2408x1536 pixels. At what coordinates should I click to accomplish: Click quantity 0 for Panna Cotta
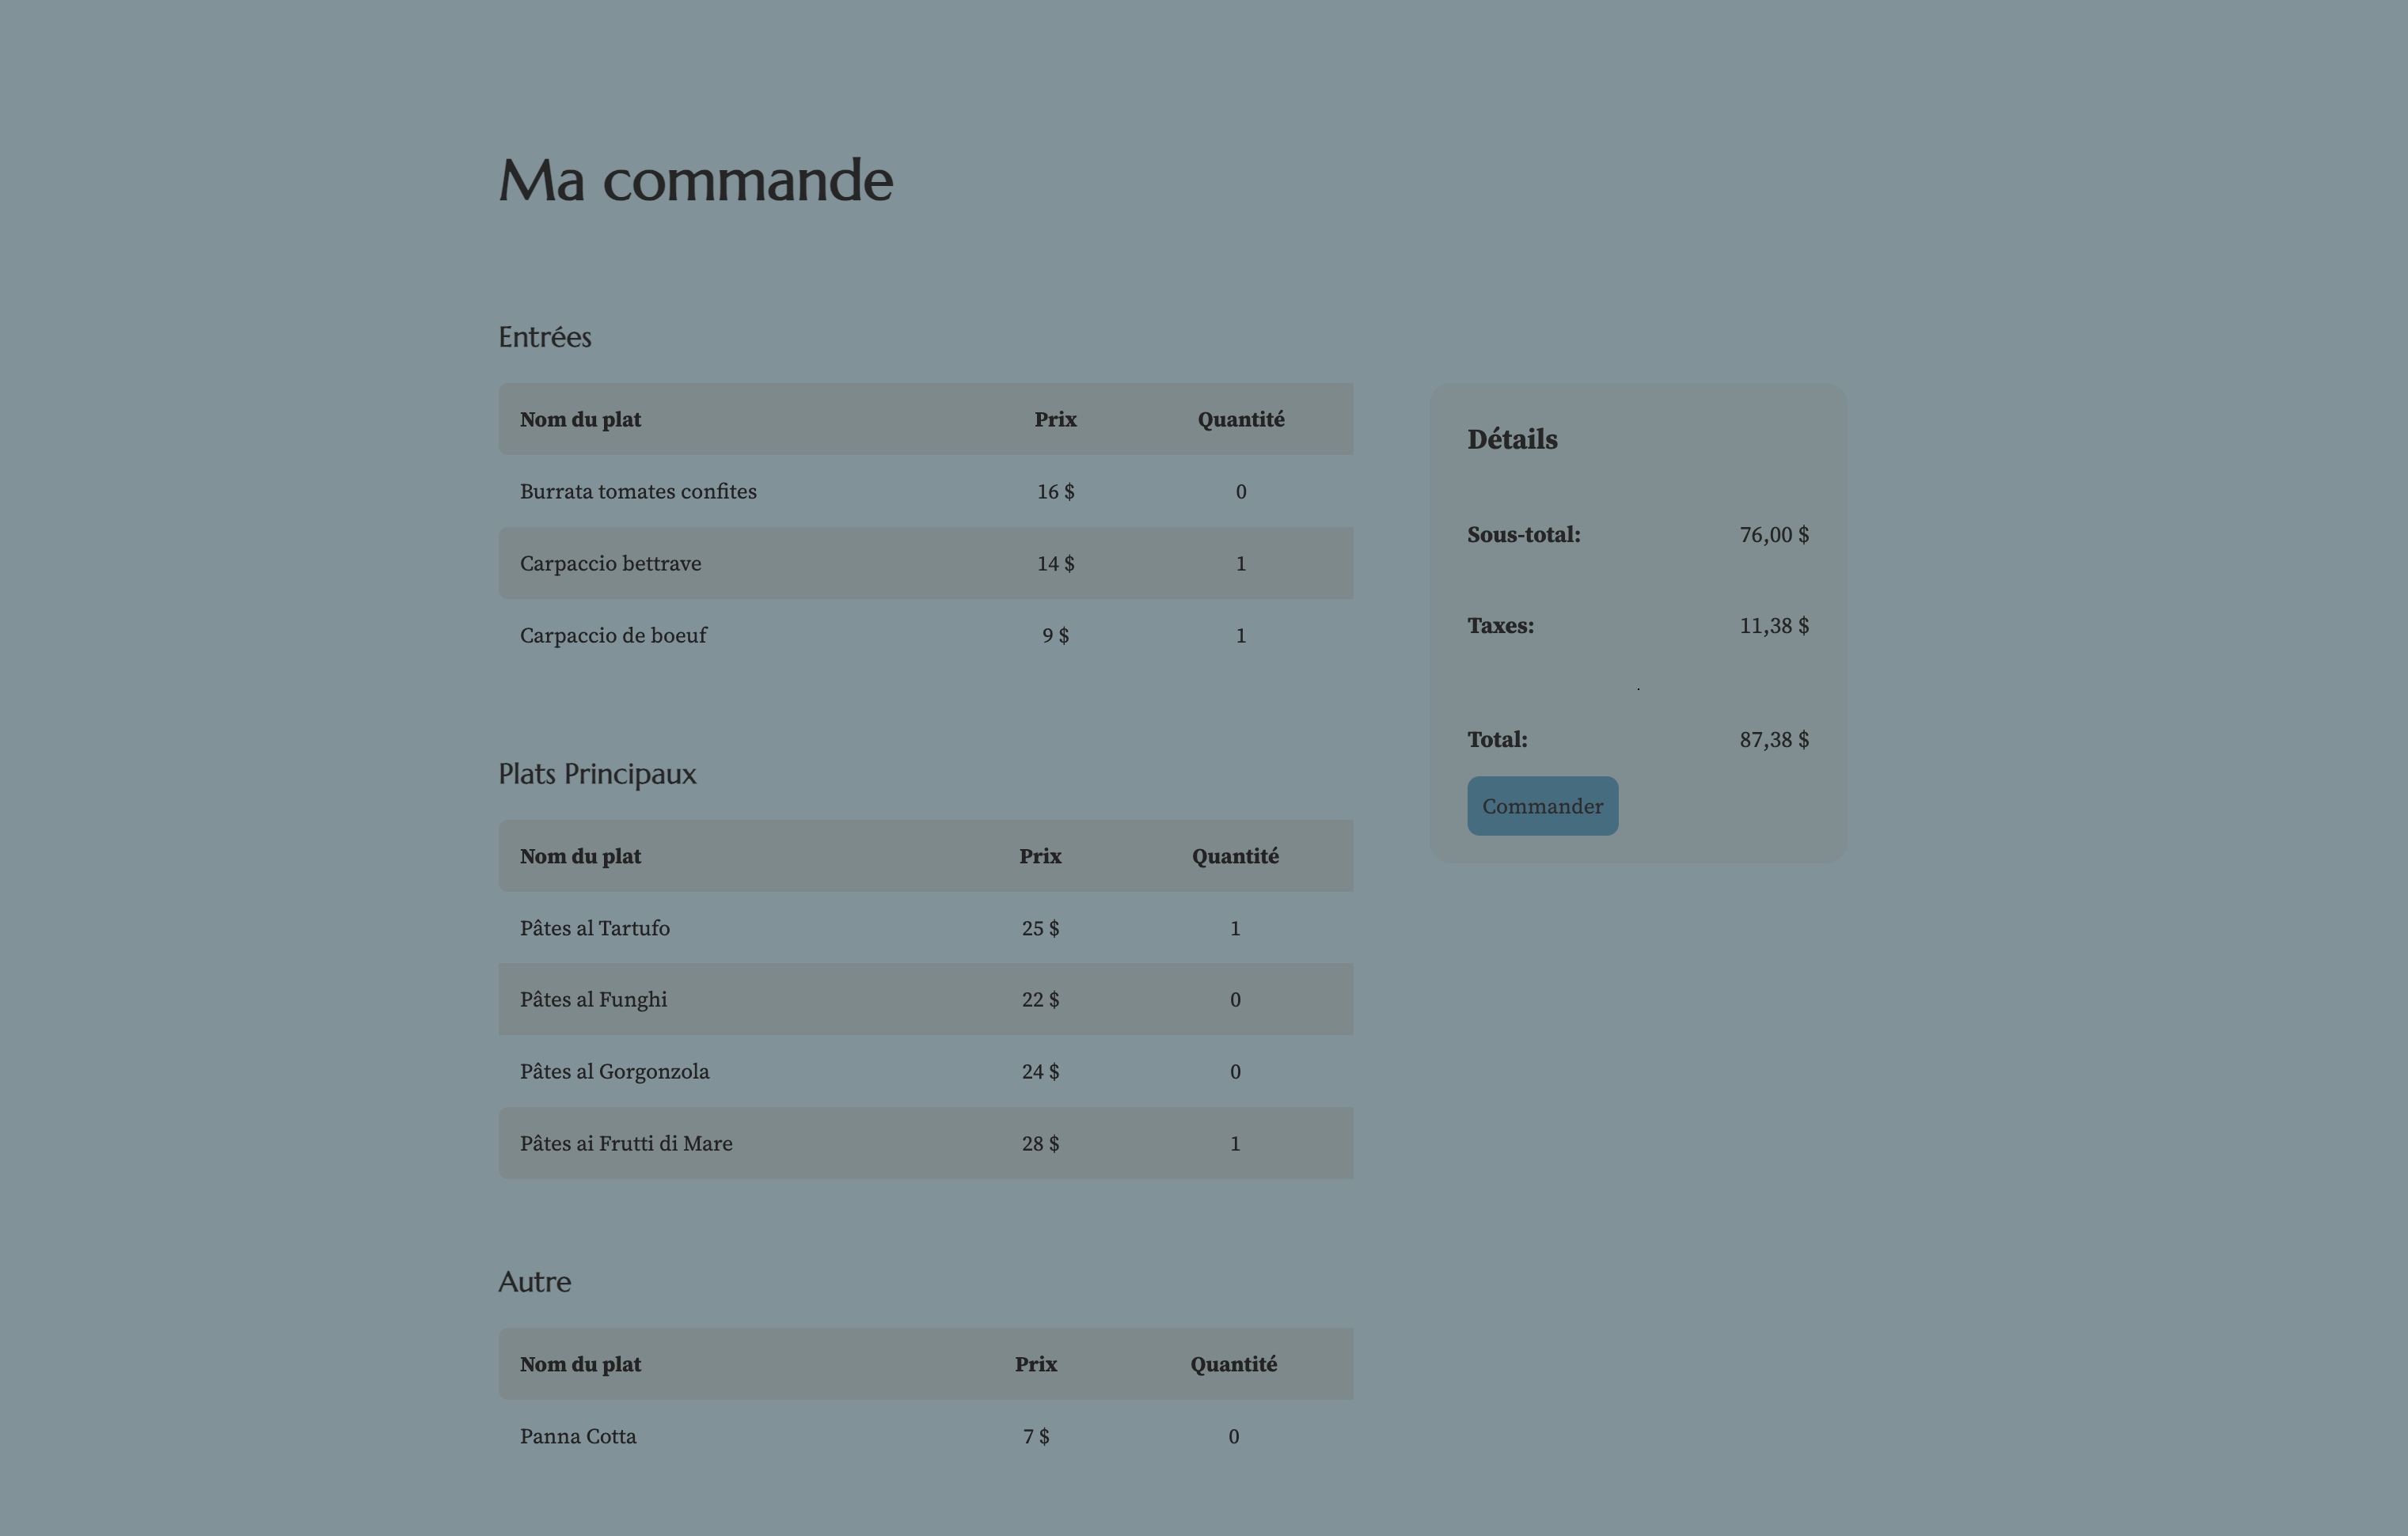pyautogui.click(x=1233, y=1436)
